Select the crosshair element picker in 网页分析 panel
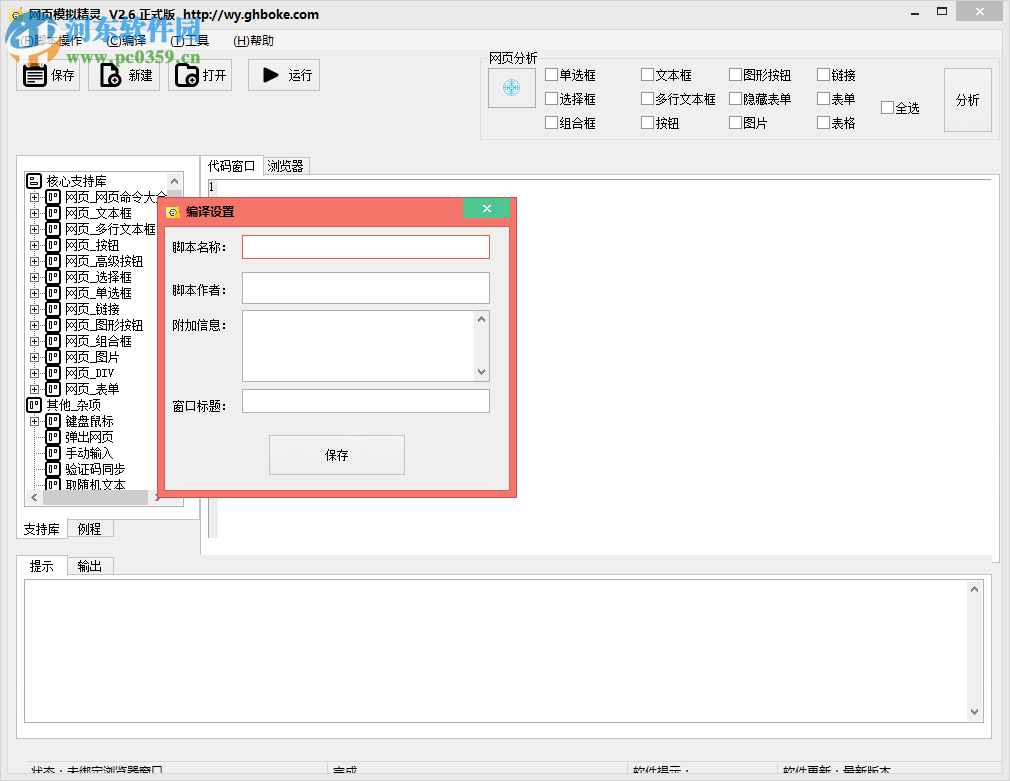Screen dimensions: 1010x781 coord(511,88)
